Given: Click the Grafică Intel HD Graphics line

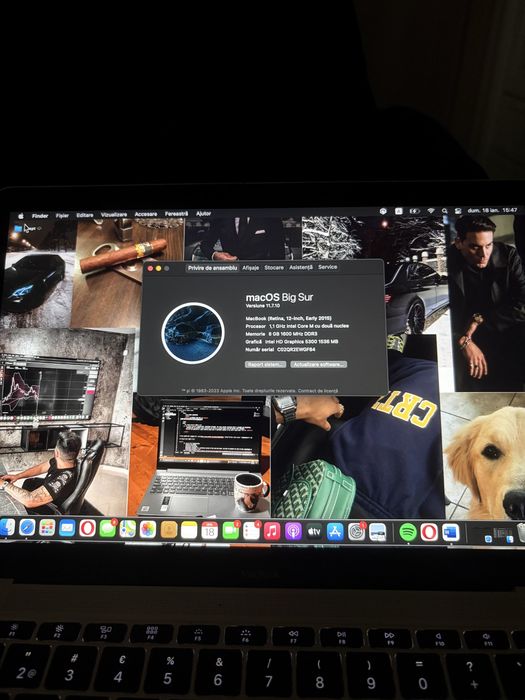Looking at the screenshot, I should pos(292,342).
